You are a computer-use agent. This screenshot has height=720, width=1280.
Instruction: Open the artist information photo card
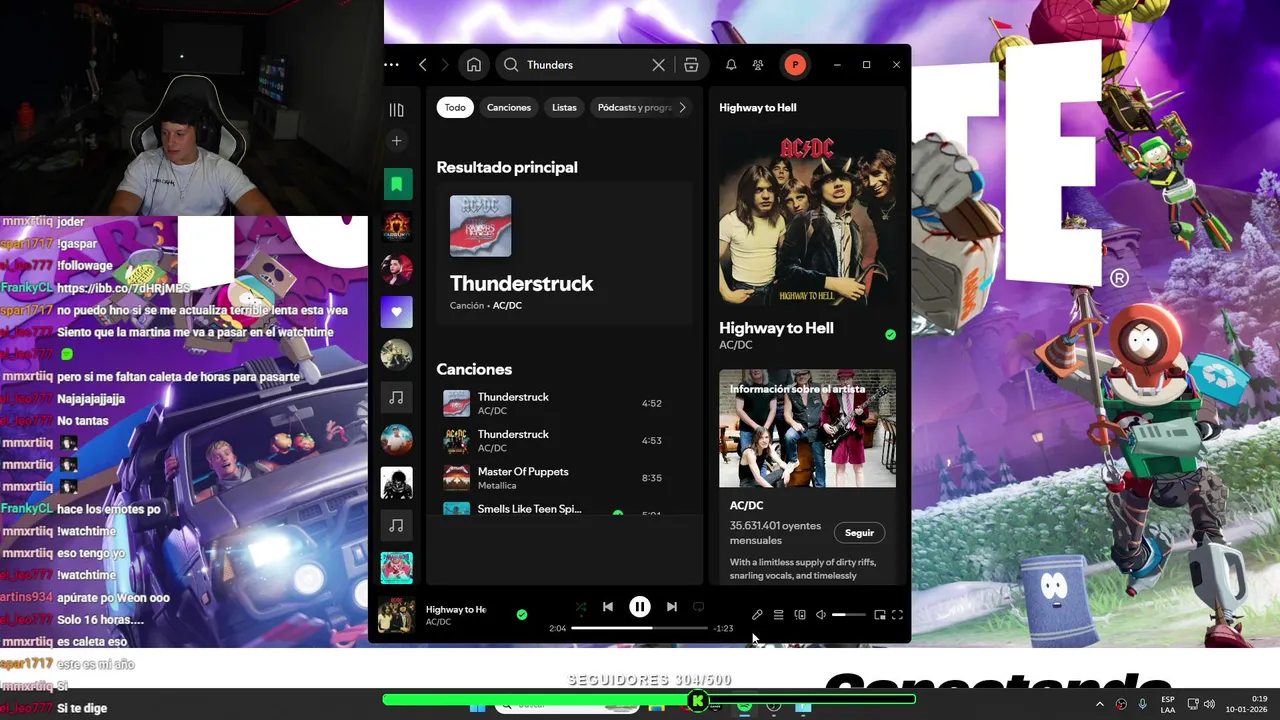click(807, 428)
